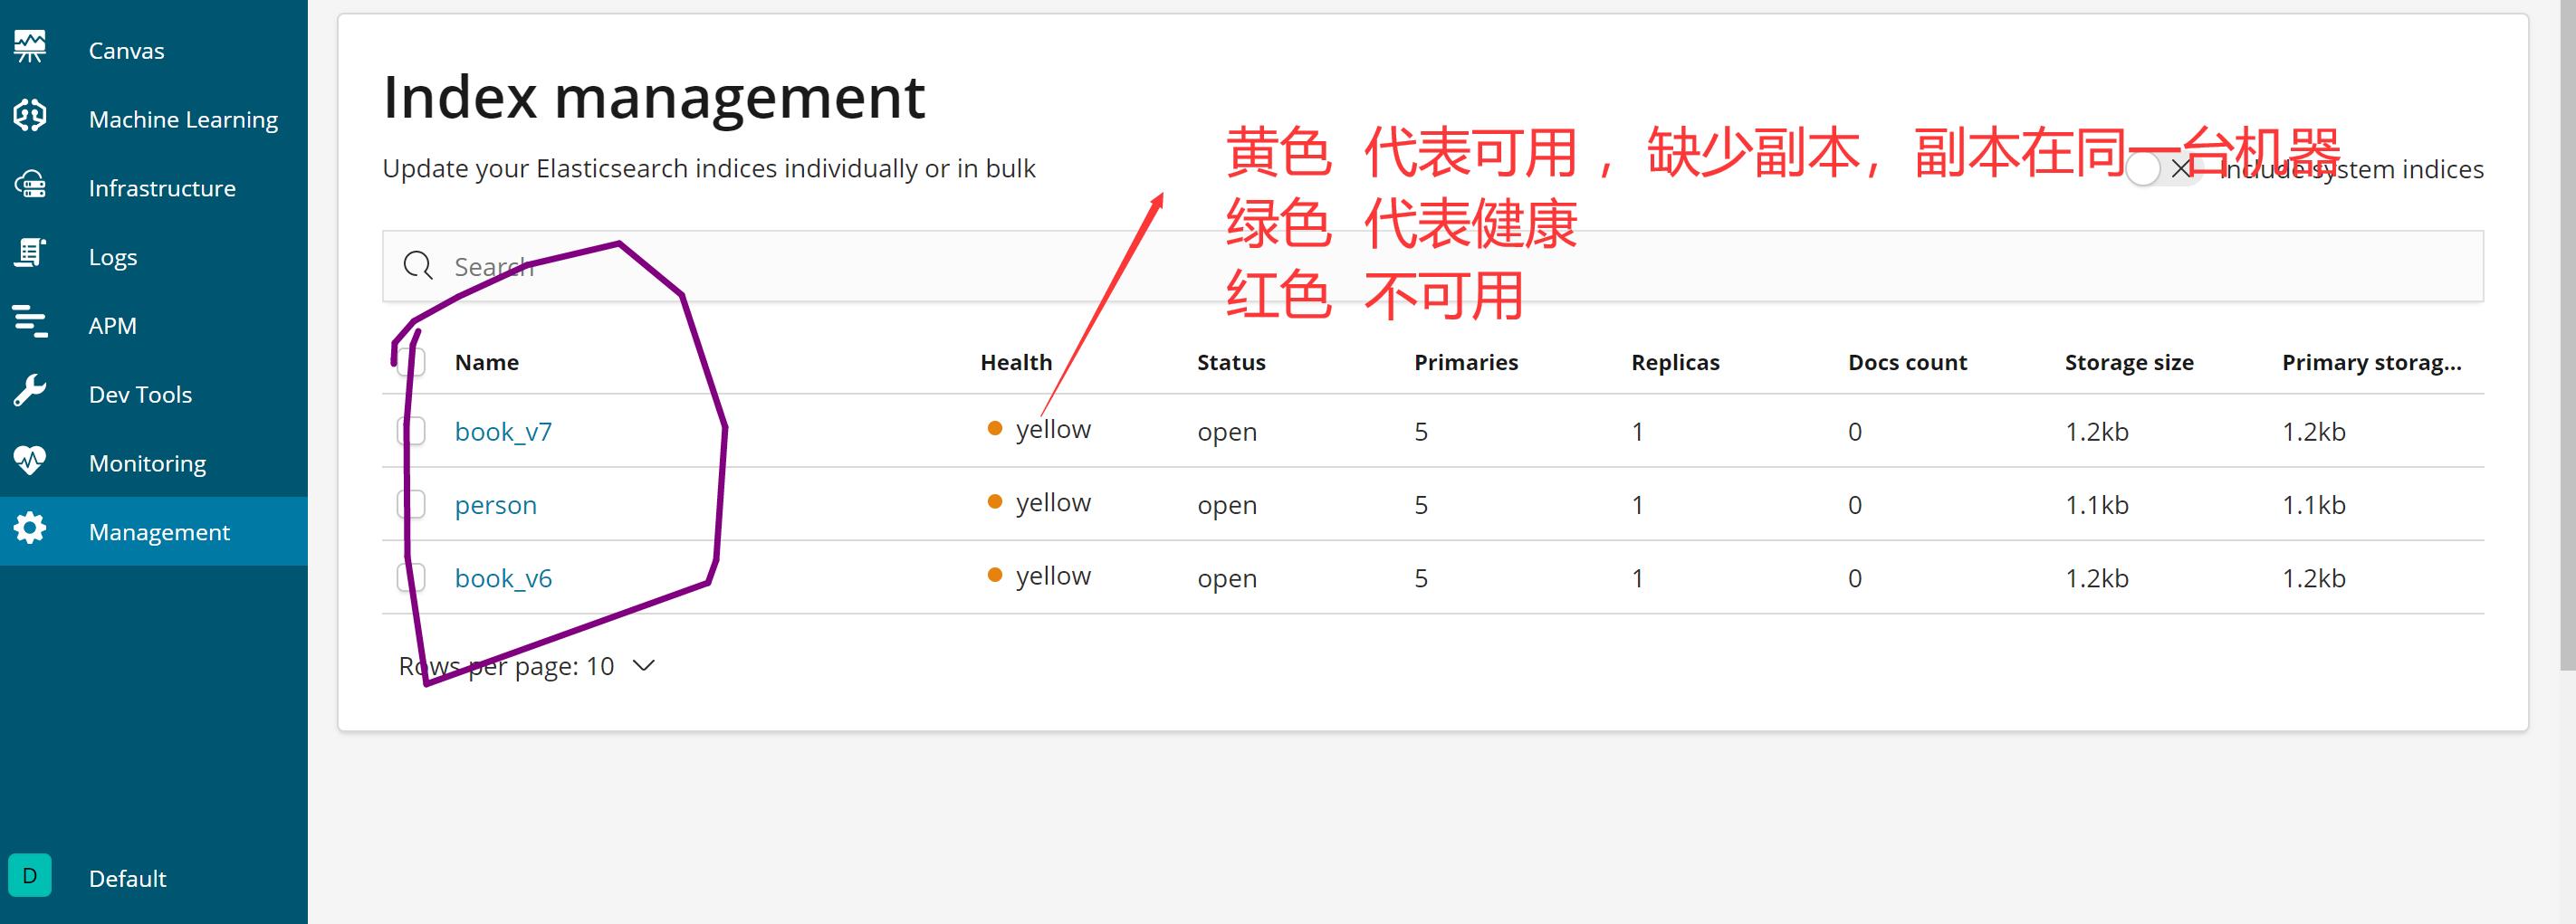Sort by the Name column header

click(487, 362)
